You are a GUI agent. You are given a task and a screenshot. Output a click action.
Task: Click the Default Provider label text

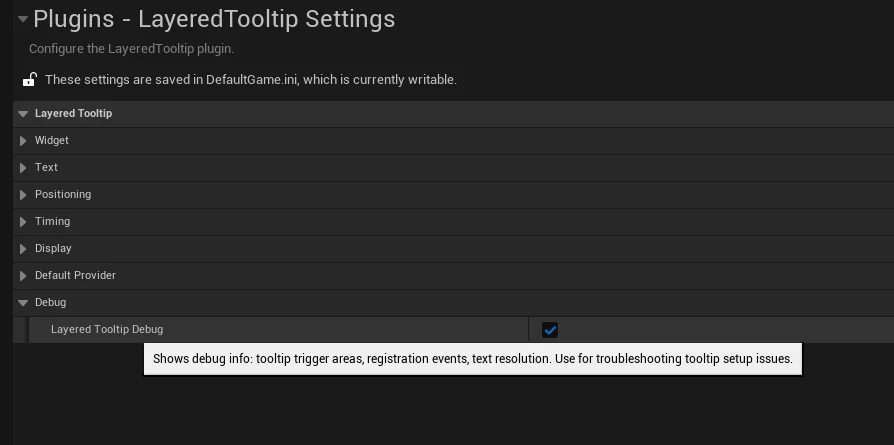tap(75, 275)
